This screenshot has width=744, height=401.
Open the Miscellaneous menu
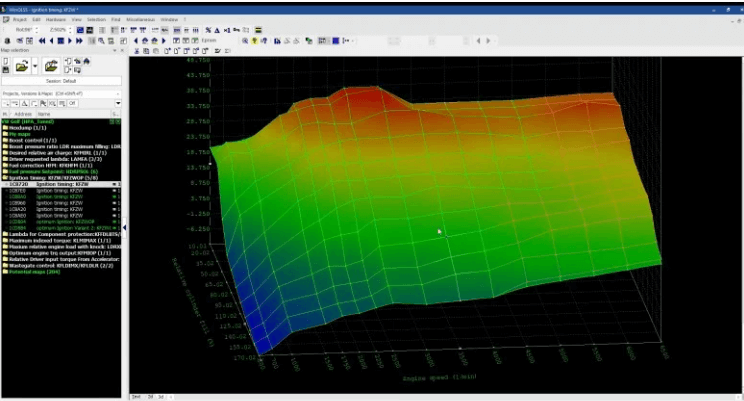[140, 19]
